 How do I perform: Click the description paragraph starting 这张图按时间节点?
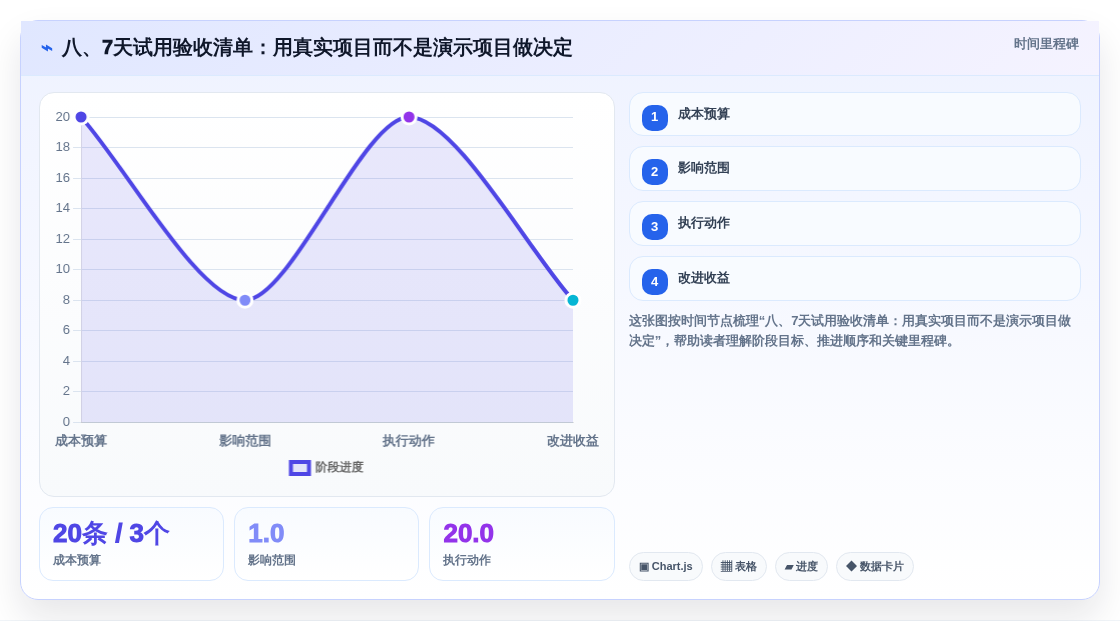pyautogui.click(x=850, y=331)
